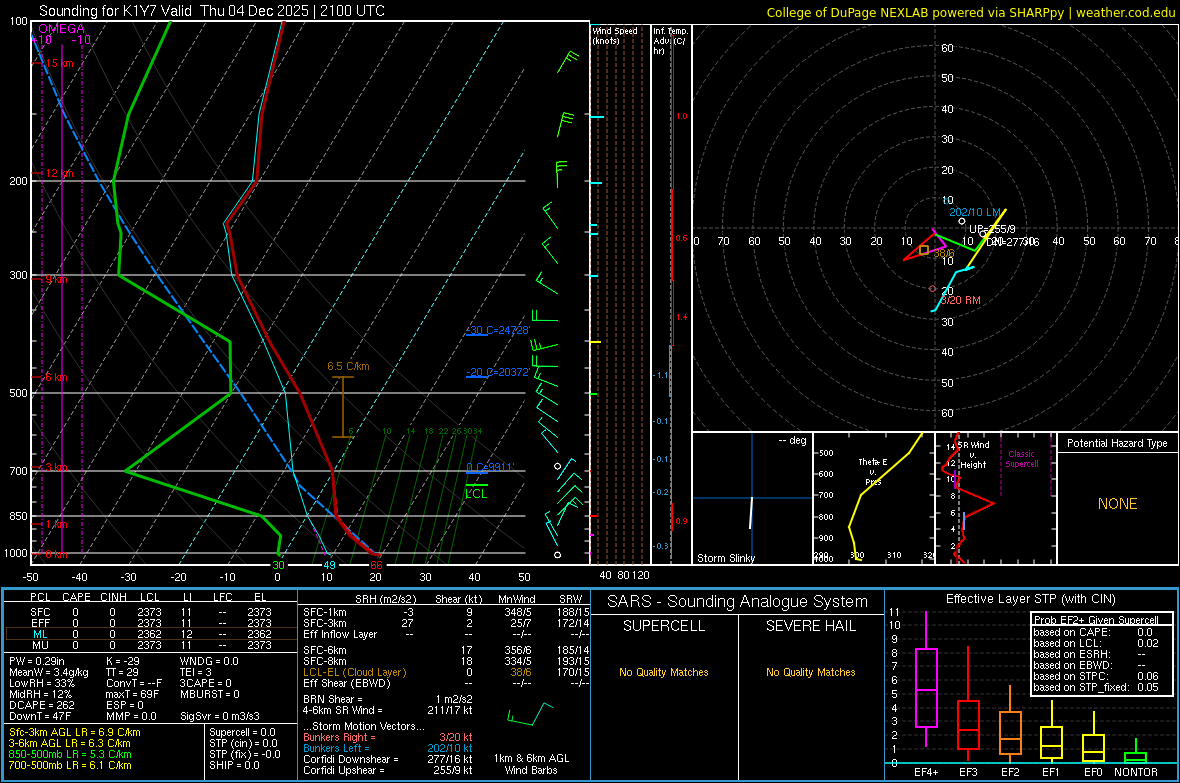
Task: Click the Supercell = 0.0 value
Action: pos(242,732)
